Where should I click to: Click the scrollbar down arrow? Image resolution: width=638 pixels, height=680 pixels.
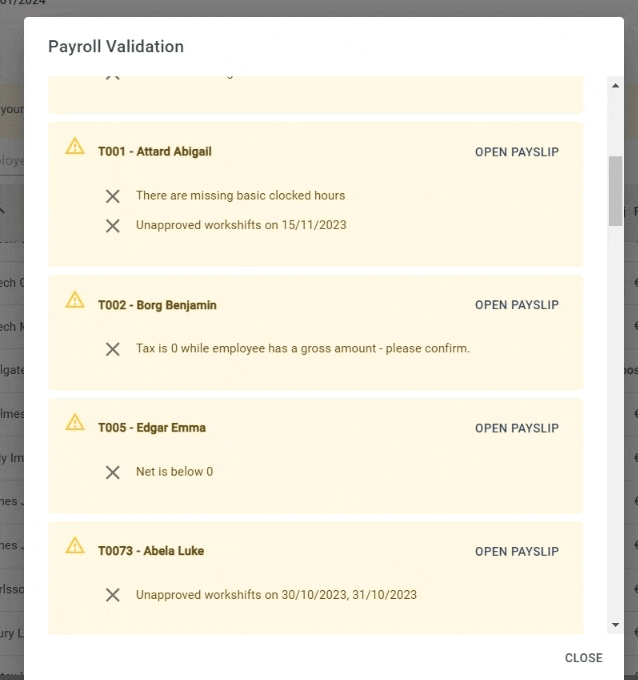tap(615, 625)
